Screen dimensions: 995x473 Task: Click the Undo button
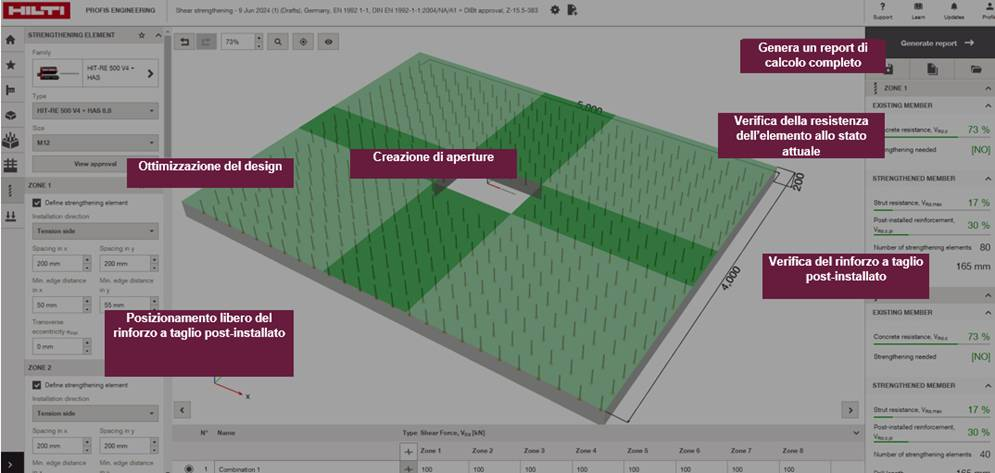185,42
